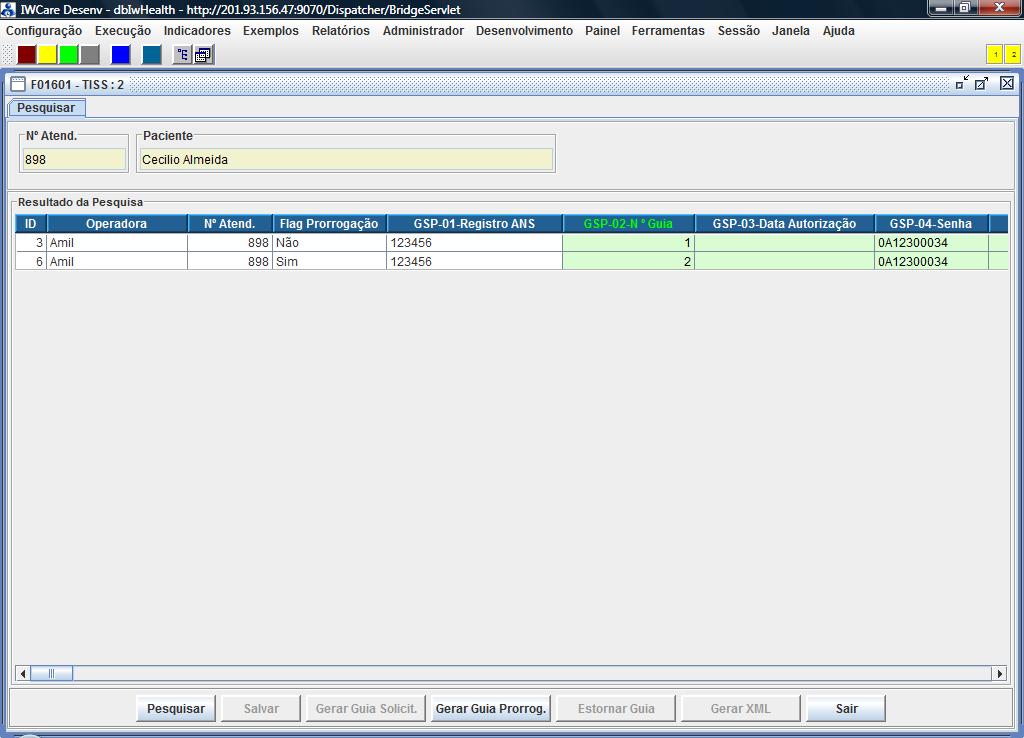The image size is (1024, 738).
Task: Open the Relatórios menu
Action: tap(341, 31)
